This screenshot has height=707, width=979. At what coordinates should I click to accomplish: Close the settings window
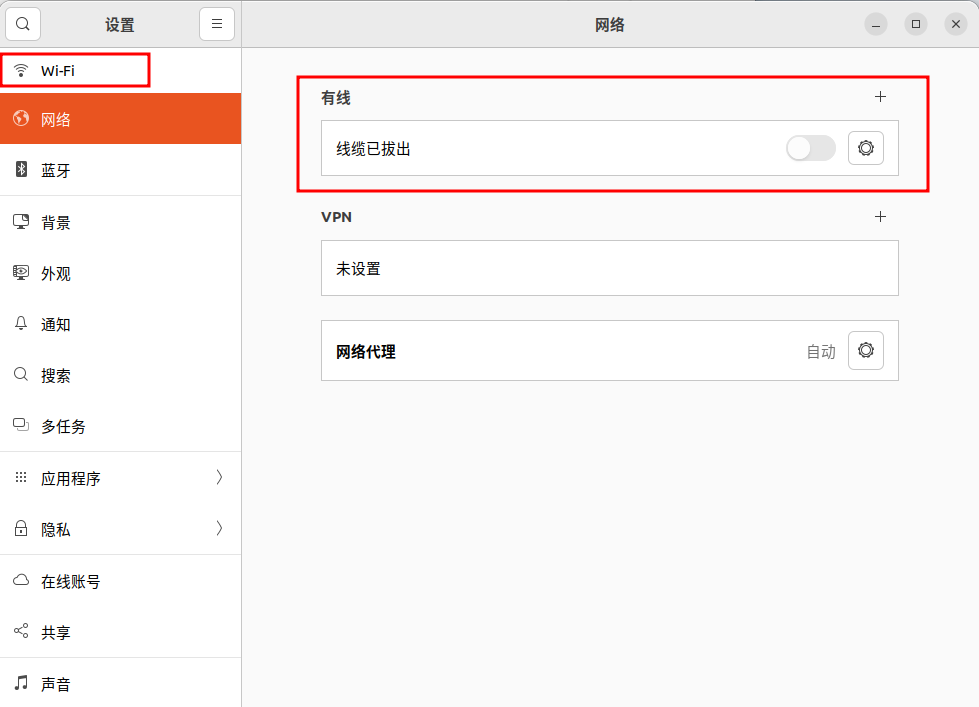[956, 24]
